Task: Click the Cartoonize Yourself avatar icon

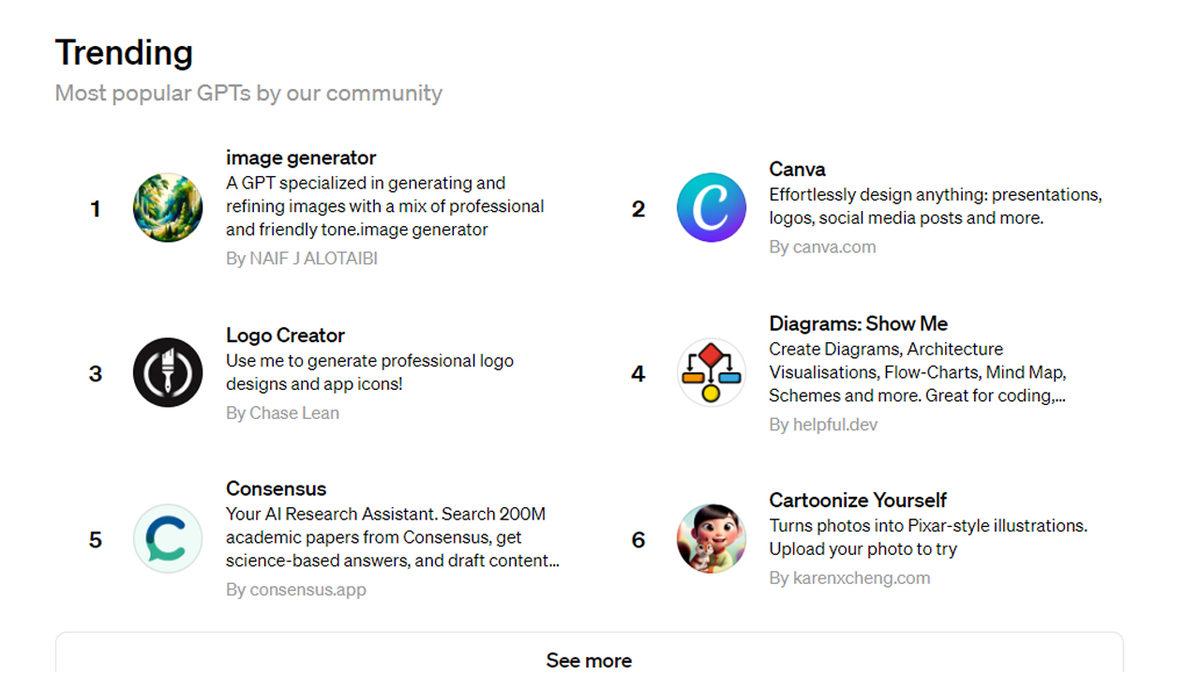Action: click(x=711, y=539)
